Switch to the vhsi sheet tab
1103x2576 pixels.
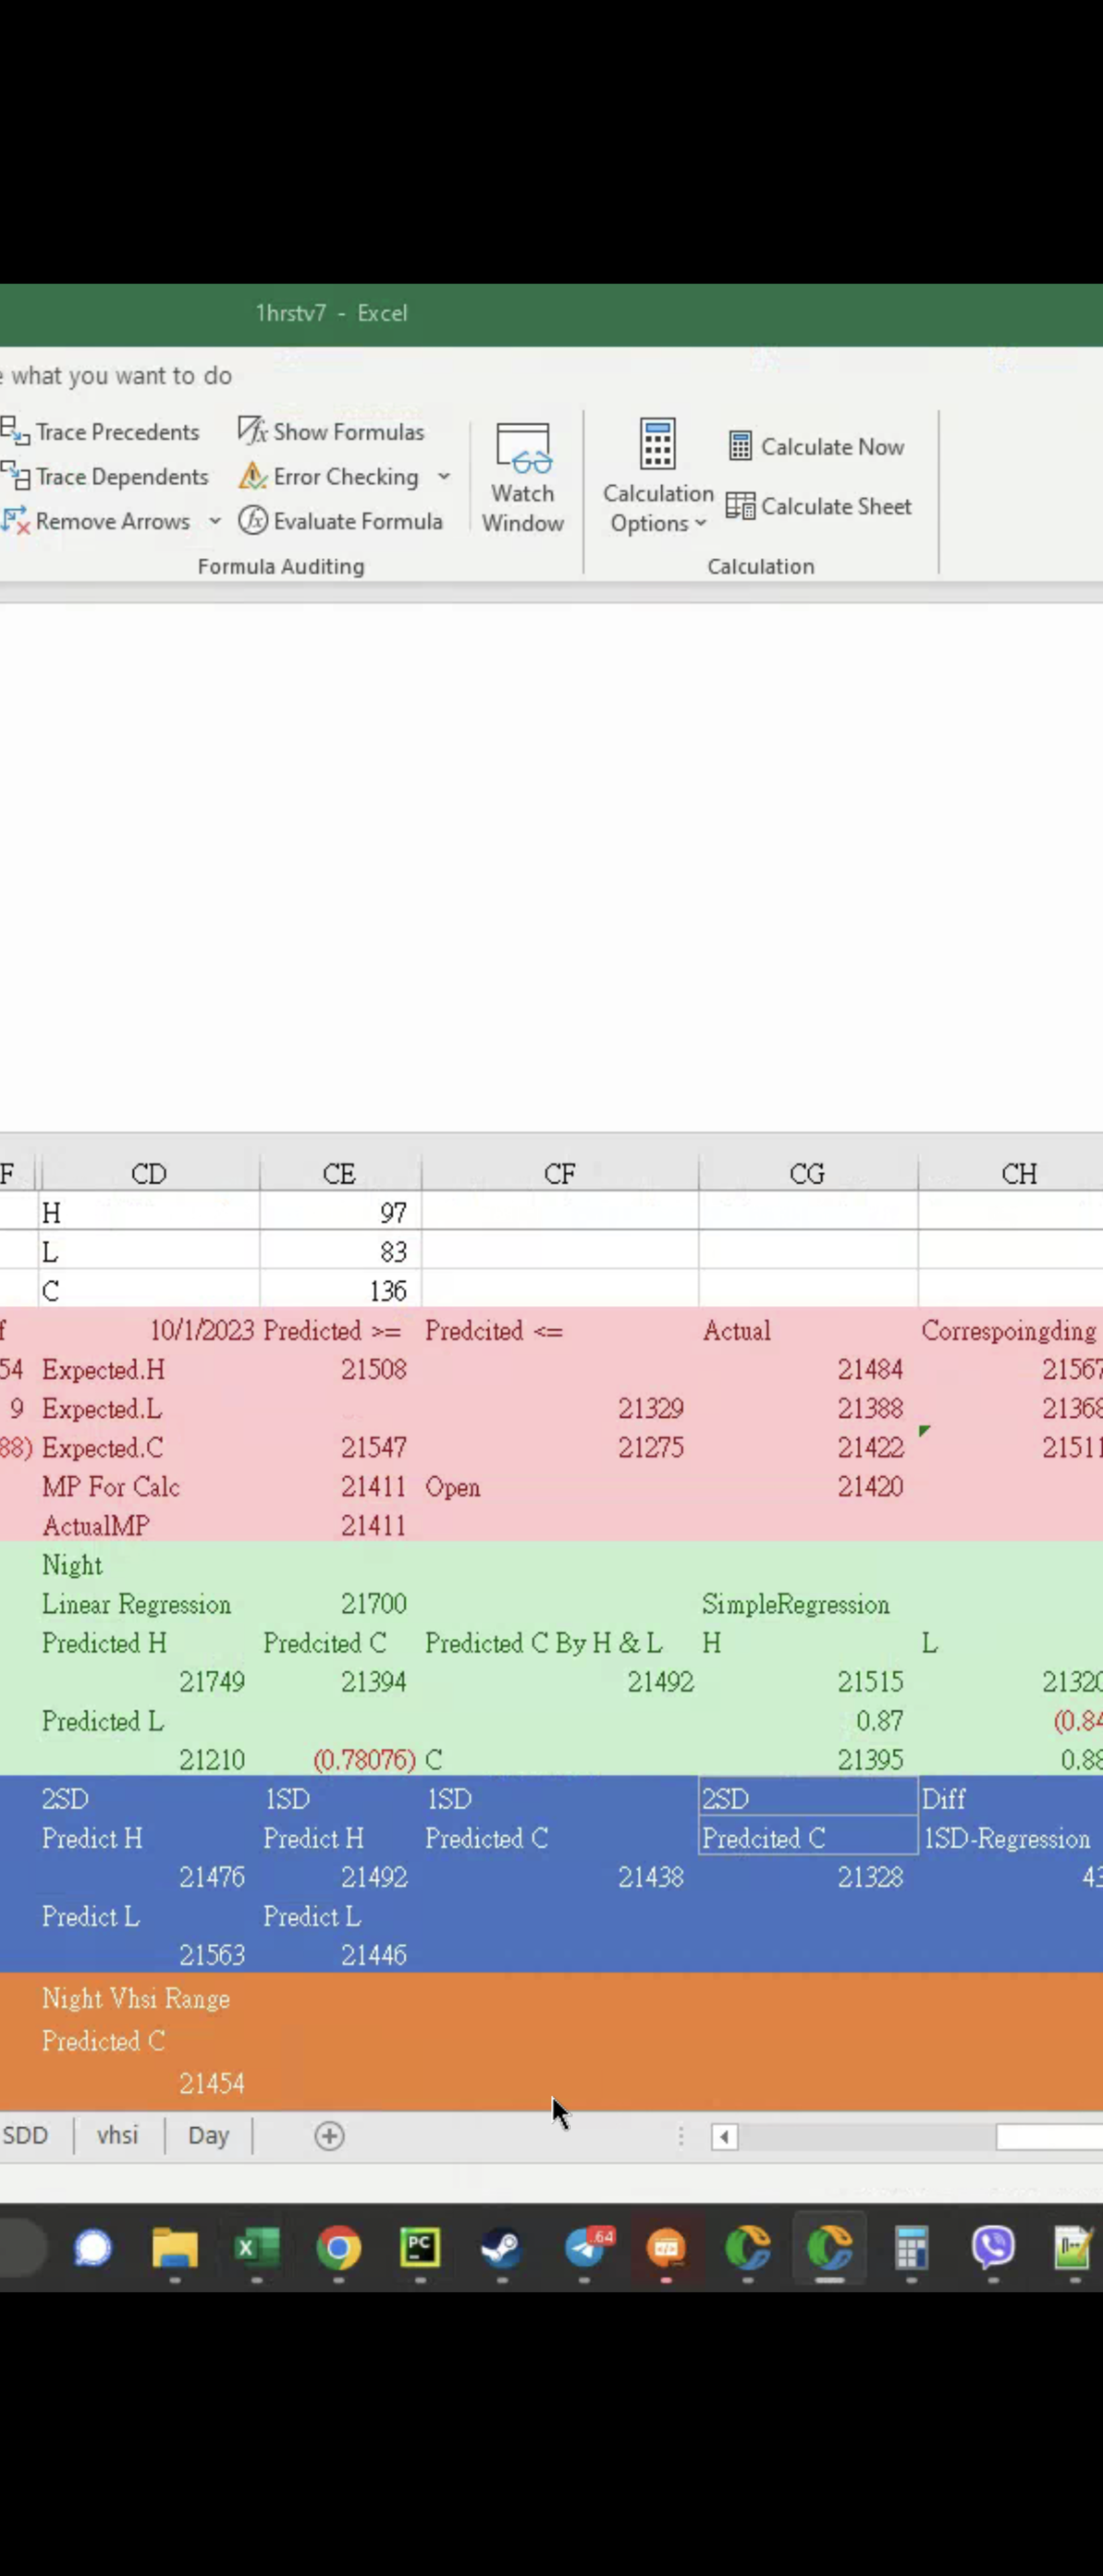117,2135
